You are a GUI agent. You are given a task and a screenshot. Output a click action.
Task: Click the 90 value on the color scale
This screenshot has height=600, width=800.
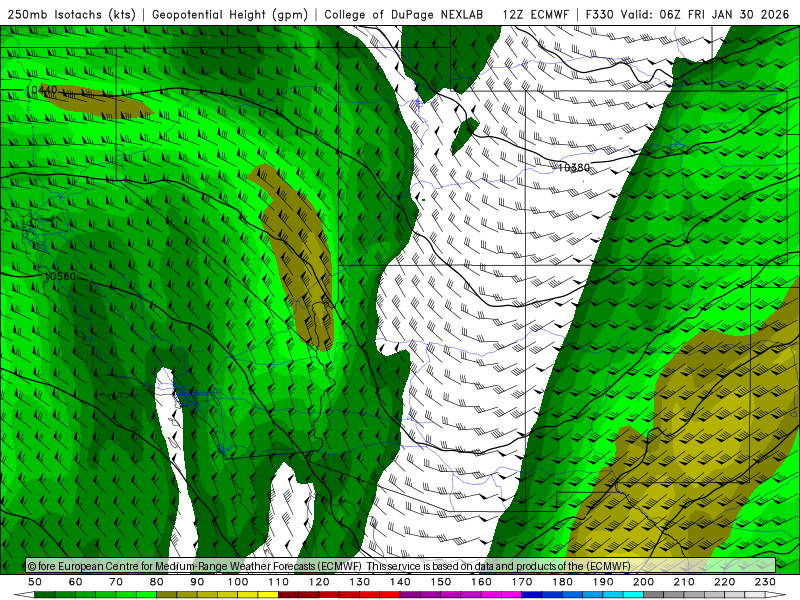click(x=197, y=582)
